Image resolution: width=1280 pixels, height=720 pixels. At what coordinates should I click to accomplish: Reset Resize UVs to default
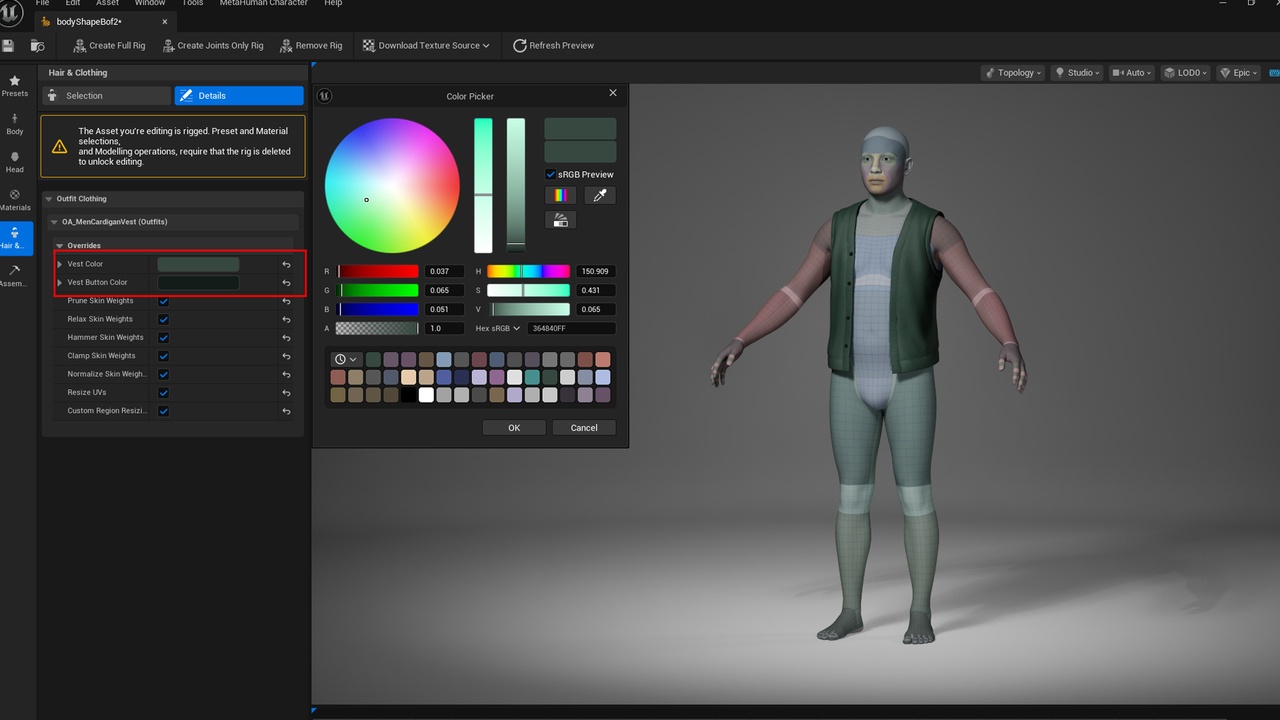(286, 393)
